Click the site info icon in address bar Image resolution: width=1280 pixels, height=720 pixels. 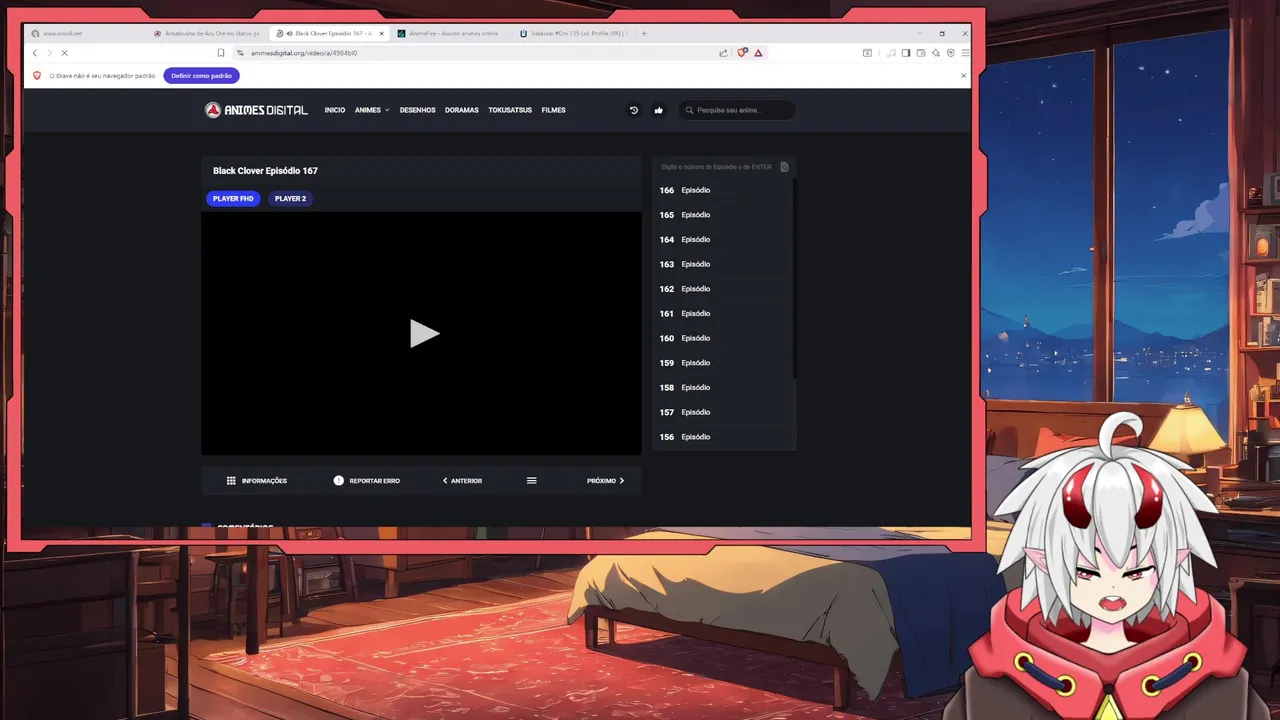tap(240, 53)
